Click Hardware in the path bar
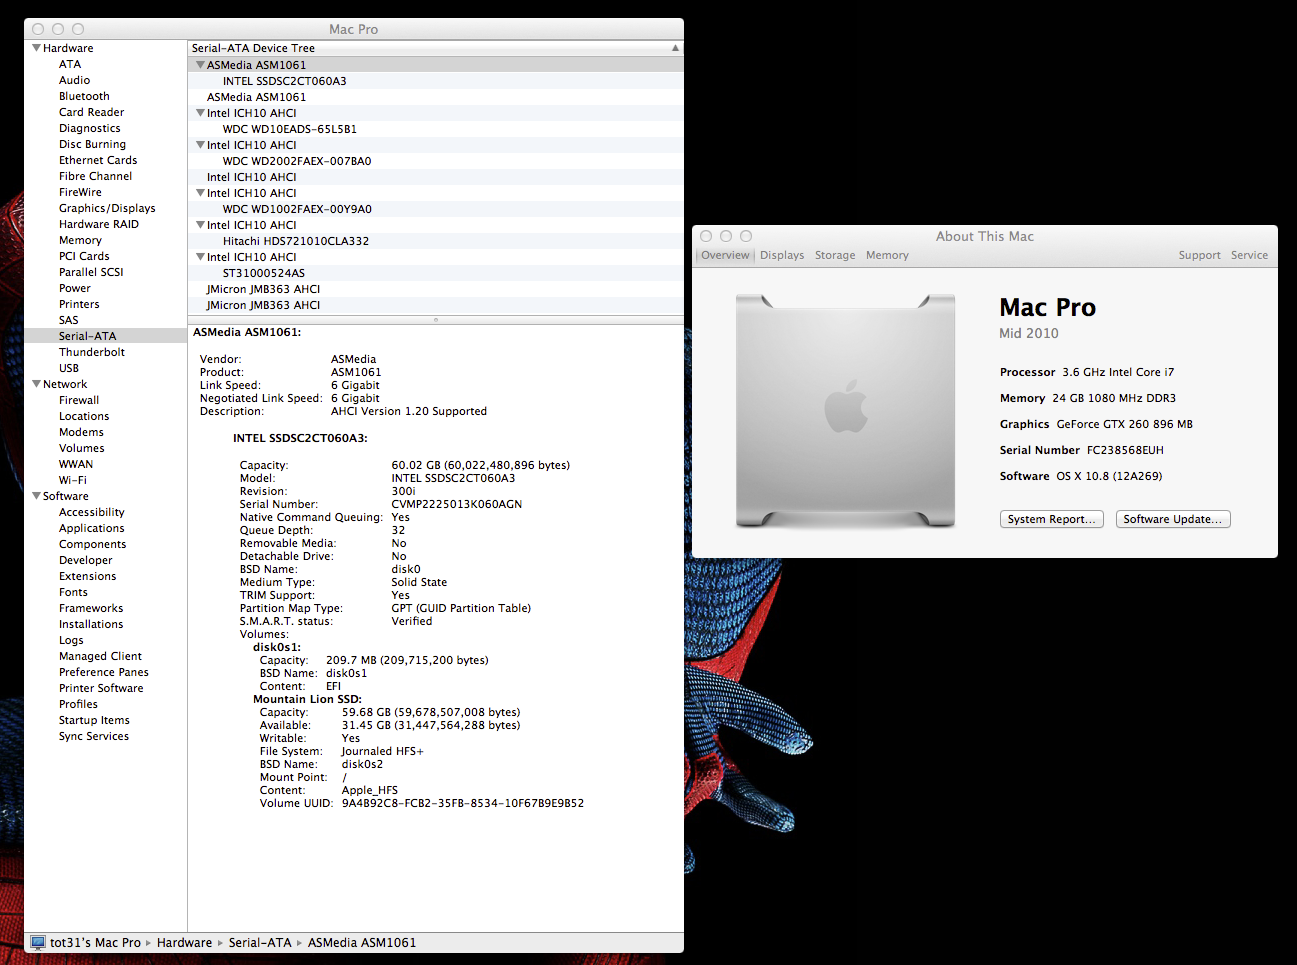Image resolution: width=1297 pixels, height=965 pixels. (184, 942)
